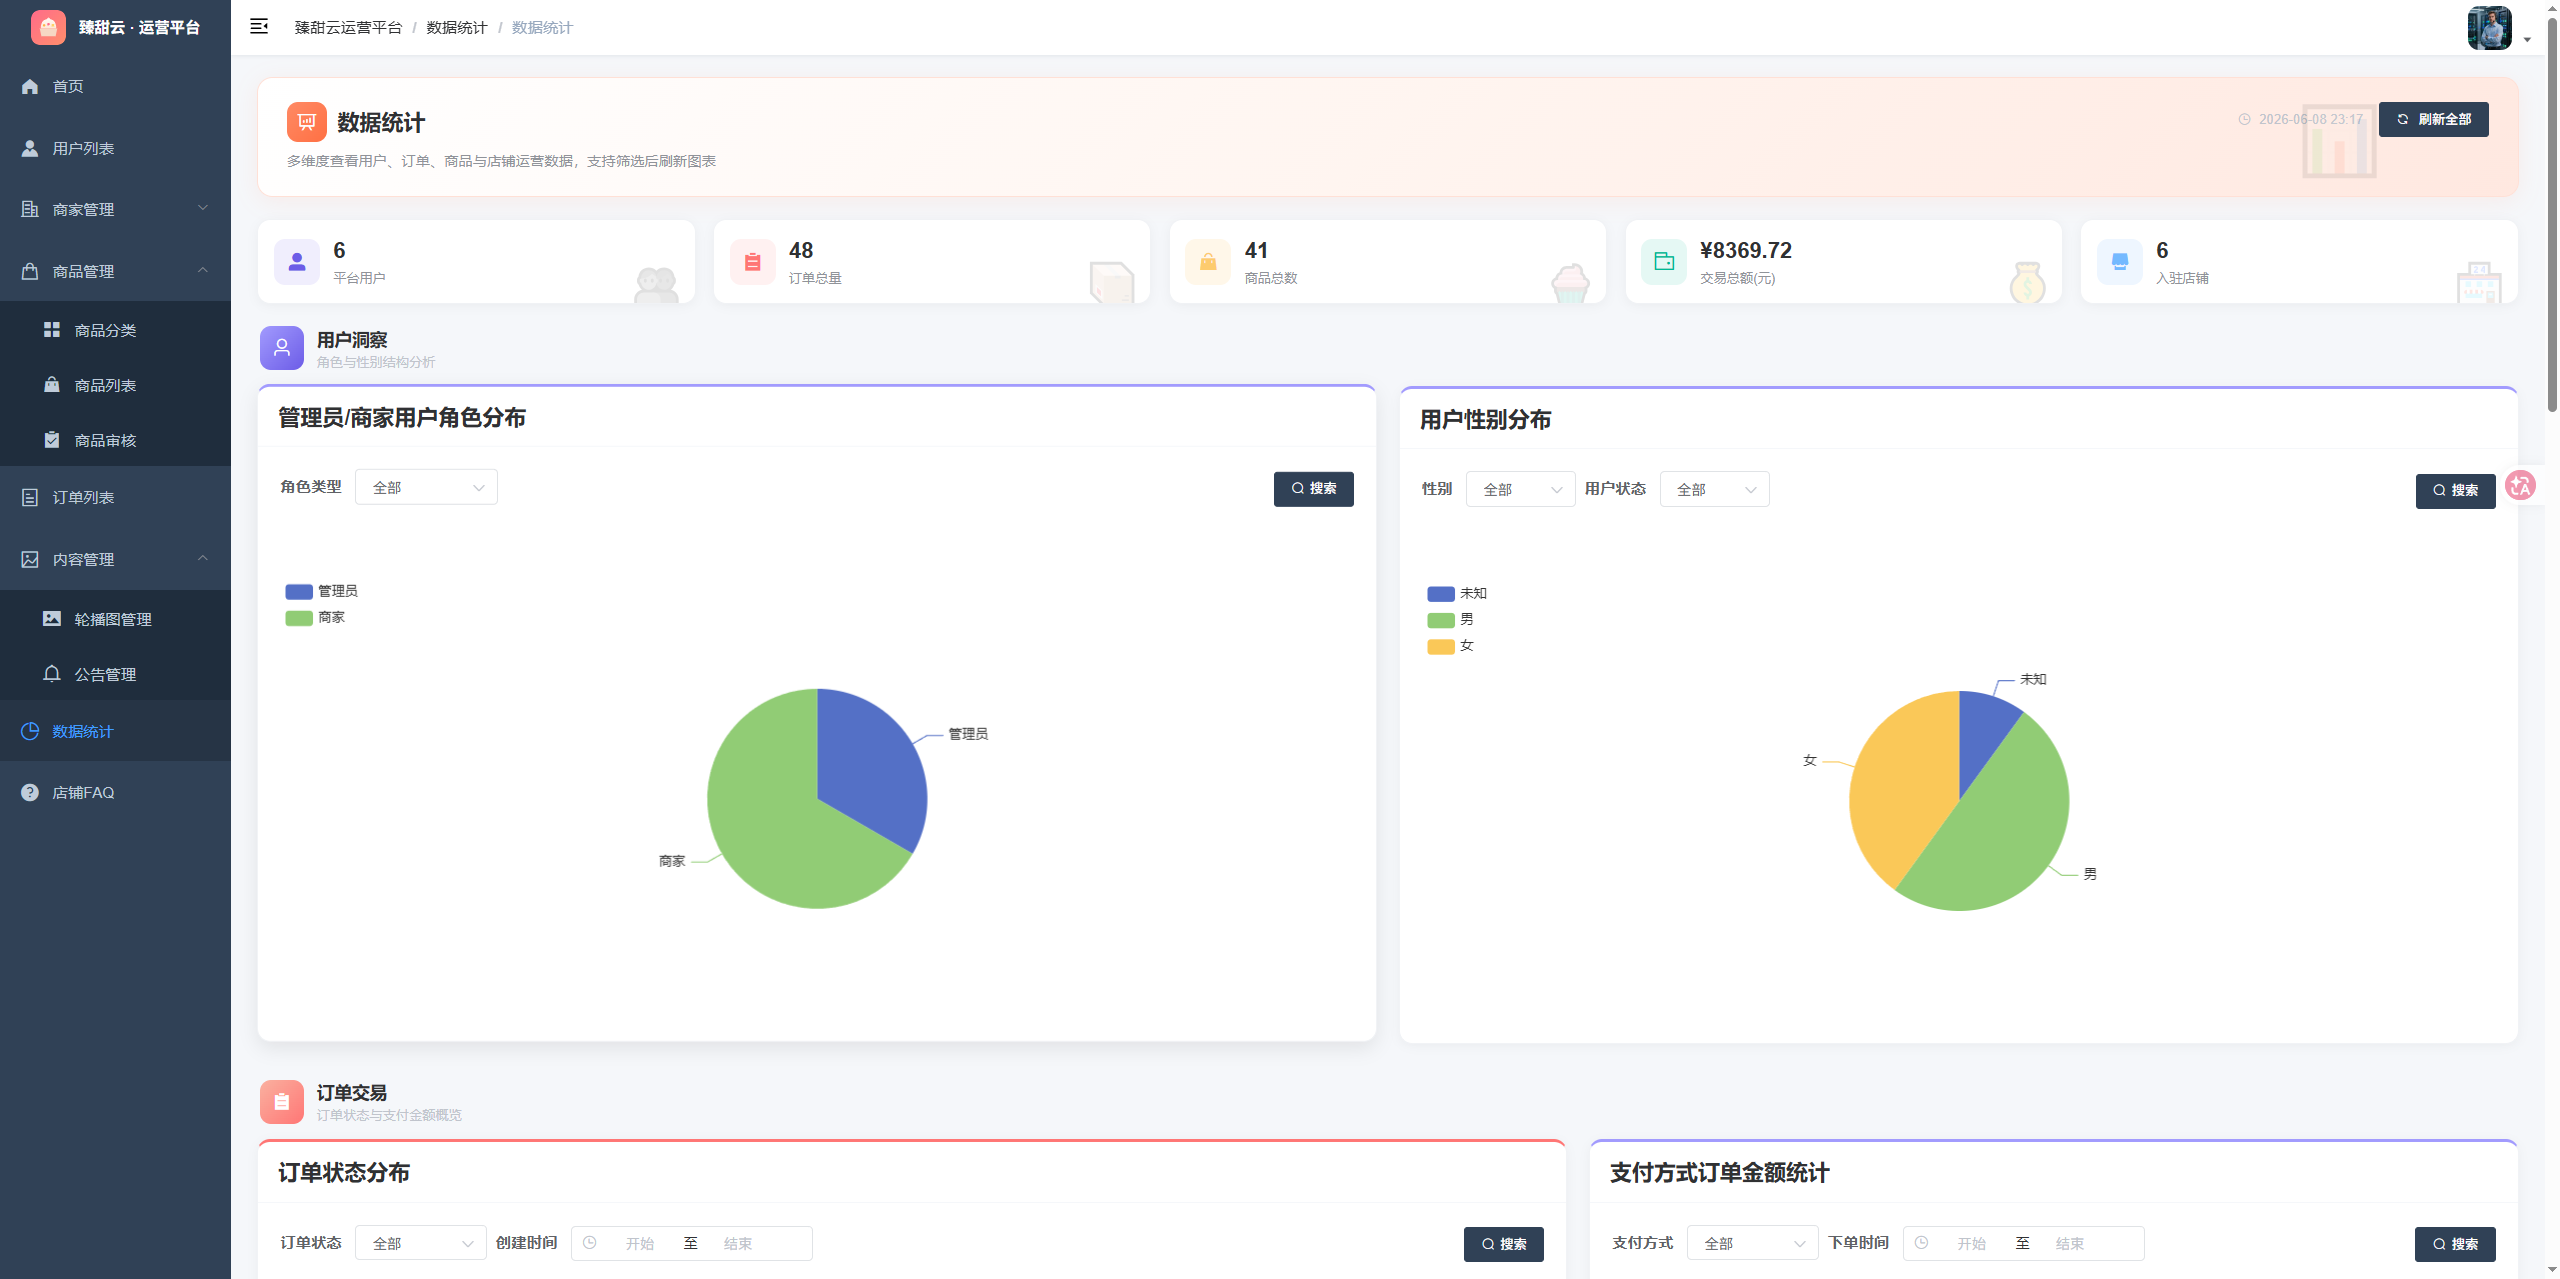Screen dimensions: 2560x1279
Task: Click the orange 数据统计 header icon
Action: (x=307, y=122)
